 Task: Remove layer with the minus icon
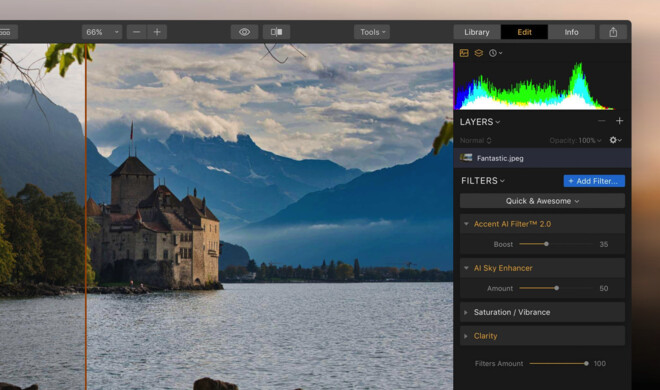(x=601, y=121)
